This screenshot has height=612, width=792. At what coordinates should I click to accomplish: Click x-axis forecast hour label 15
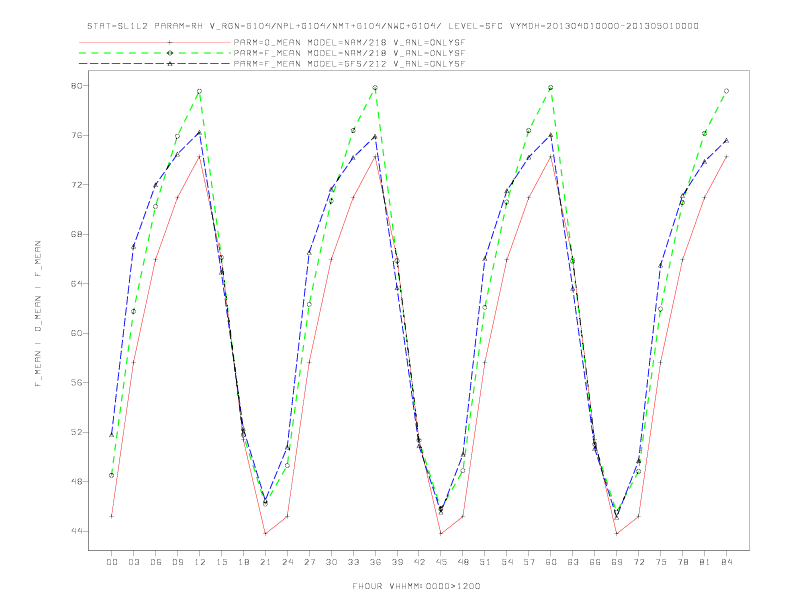(x=221, y=562)
